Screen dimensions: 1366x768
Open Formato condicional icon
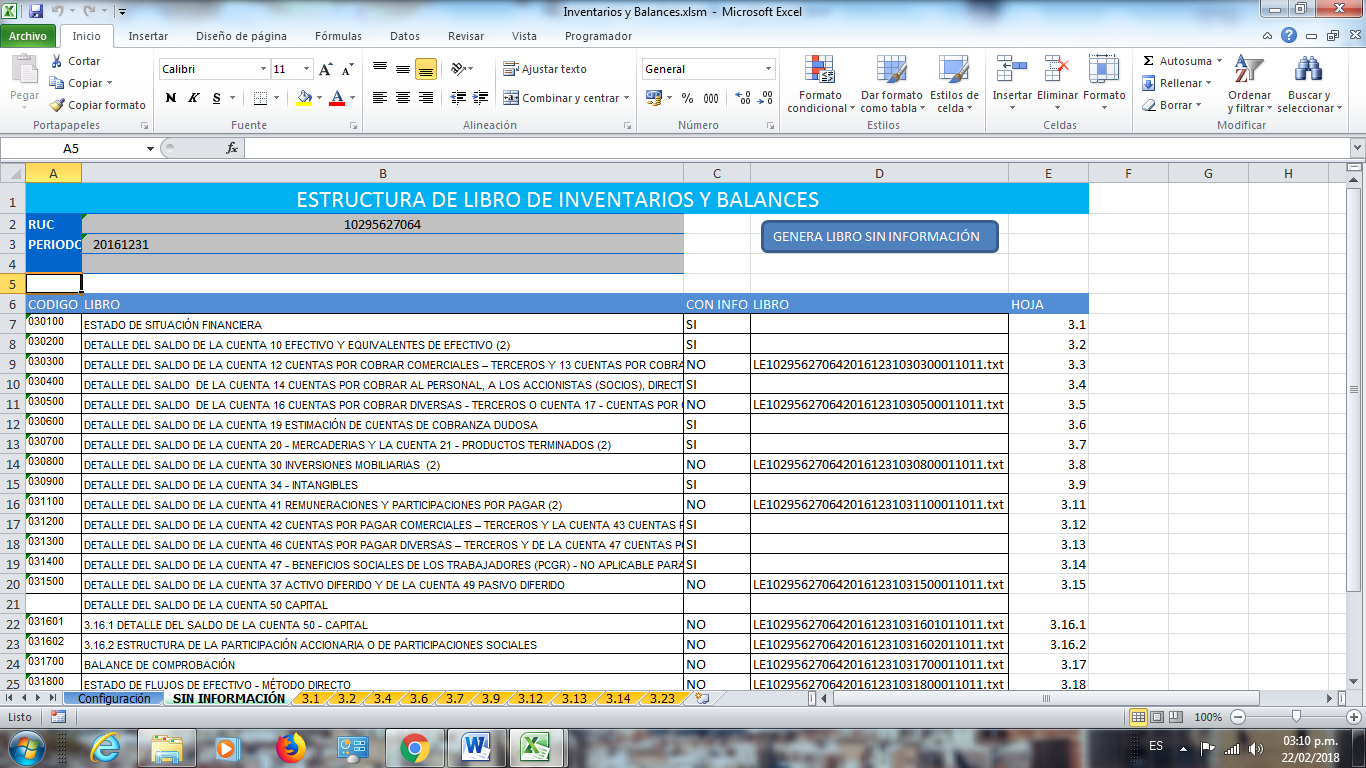(x=820, y=70)
